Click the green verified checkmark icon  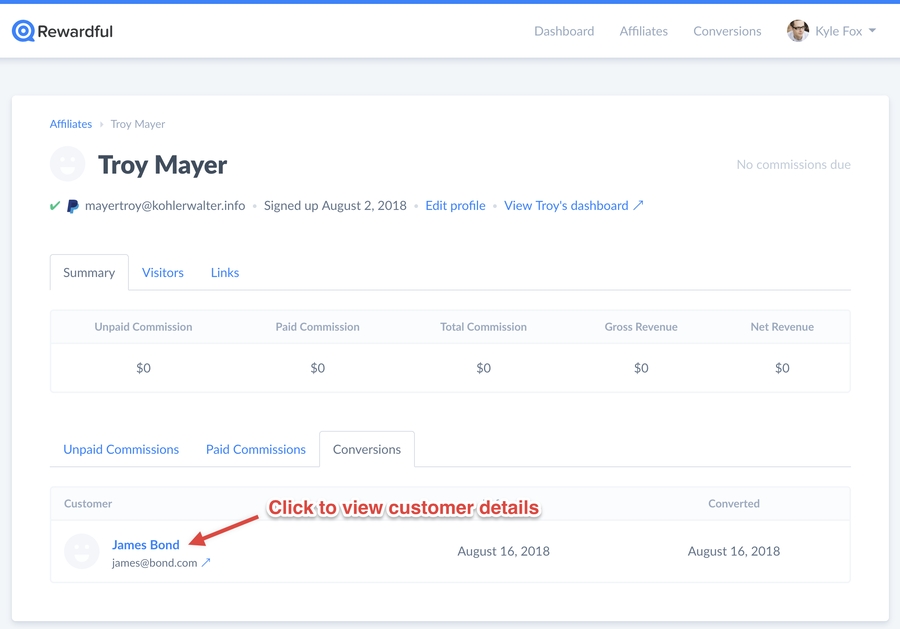55,206
